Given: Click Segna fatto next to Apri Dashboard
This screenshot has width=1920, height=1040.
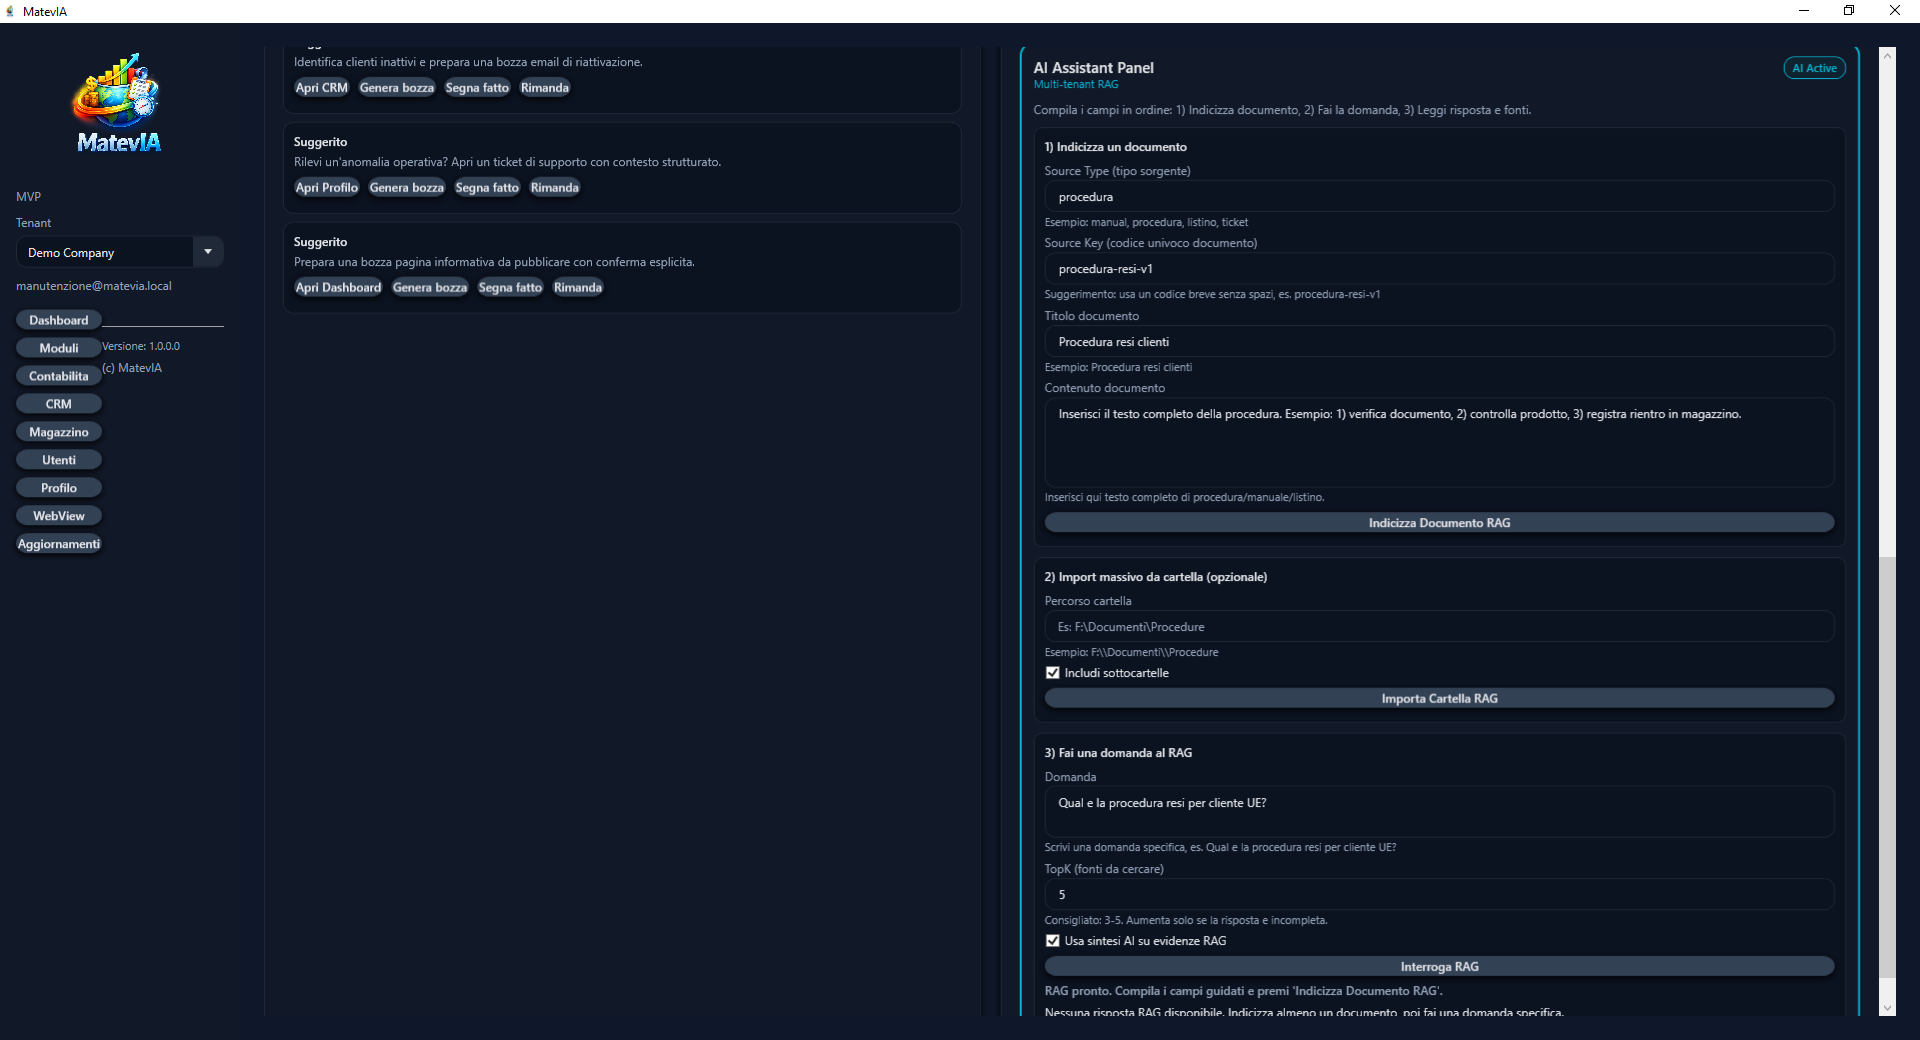Looking at the screenshot, I should point(510,288).
